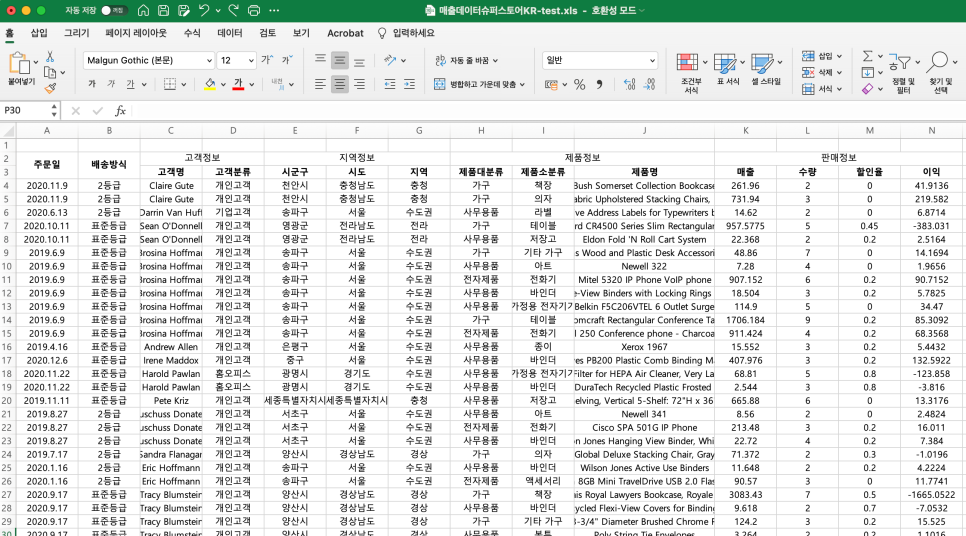Toggle middle vertical alignment
The width and height of the screenshot is (966, 536).
[x=339, y=60]
